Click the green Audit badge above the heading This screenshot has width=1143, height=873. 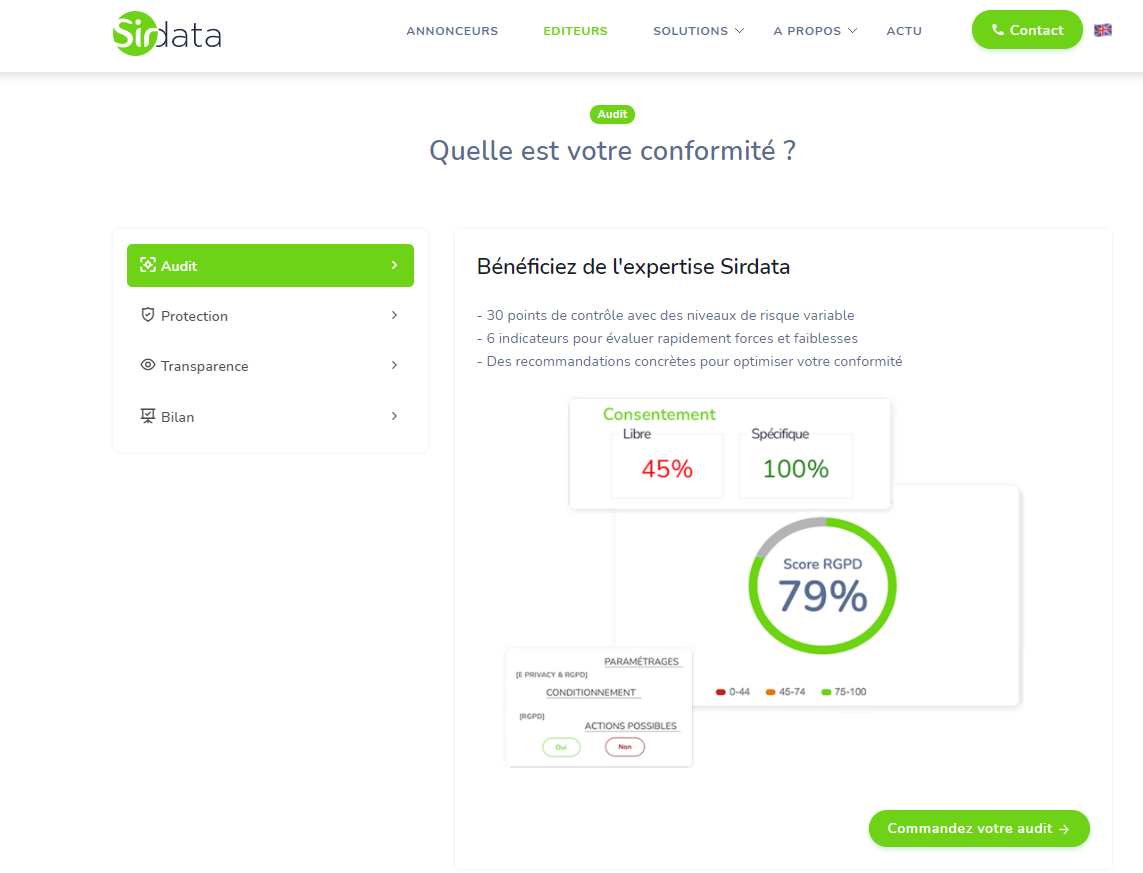(x=612, y=114)
